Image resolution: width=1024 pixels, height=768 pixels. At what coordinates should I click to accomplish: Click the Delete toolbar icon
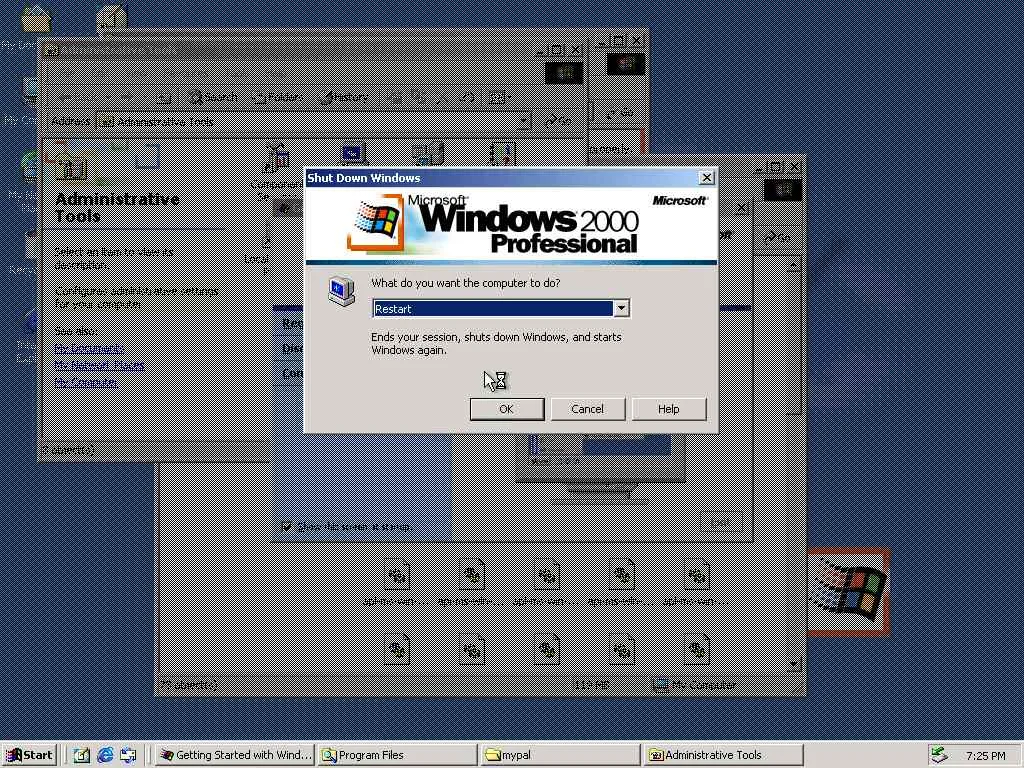(442, 97)
